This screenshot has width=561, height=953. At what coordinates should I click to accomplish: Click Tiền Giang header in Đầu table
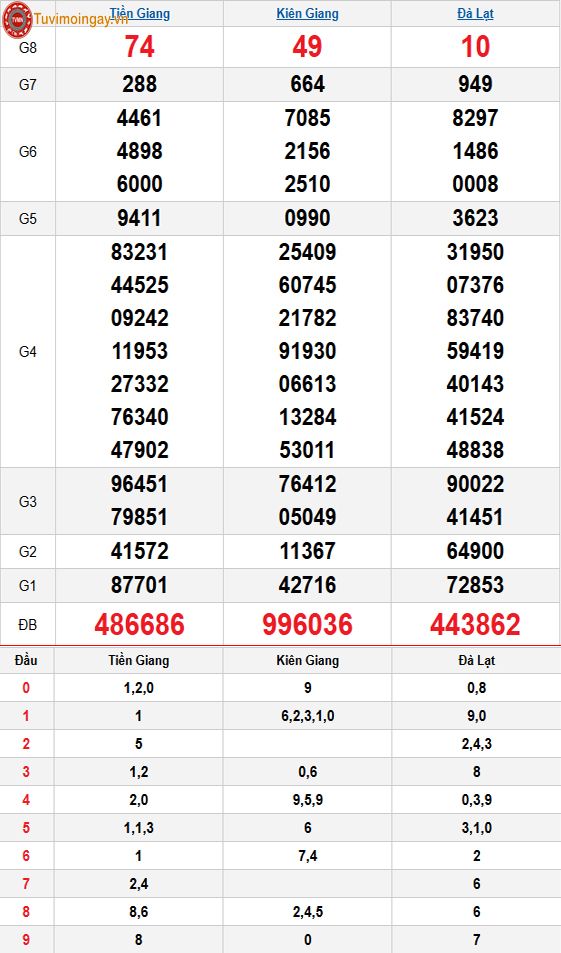139,660
